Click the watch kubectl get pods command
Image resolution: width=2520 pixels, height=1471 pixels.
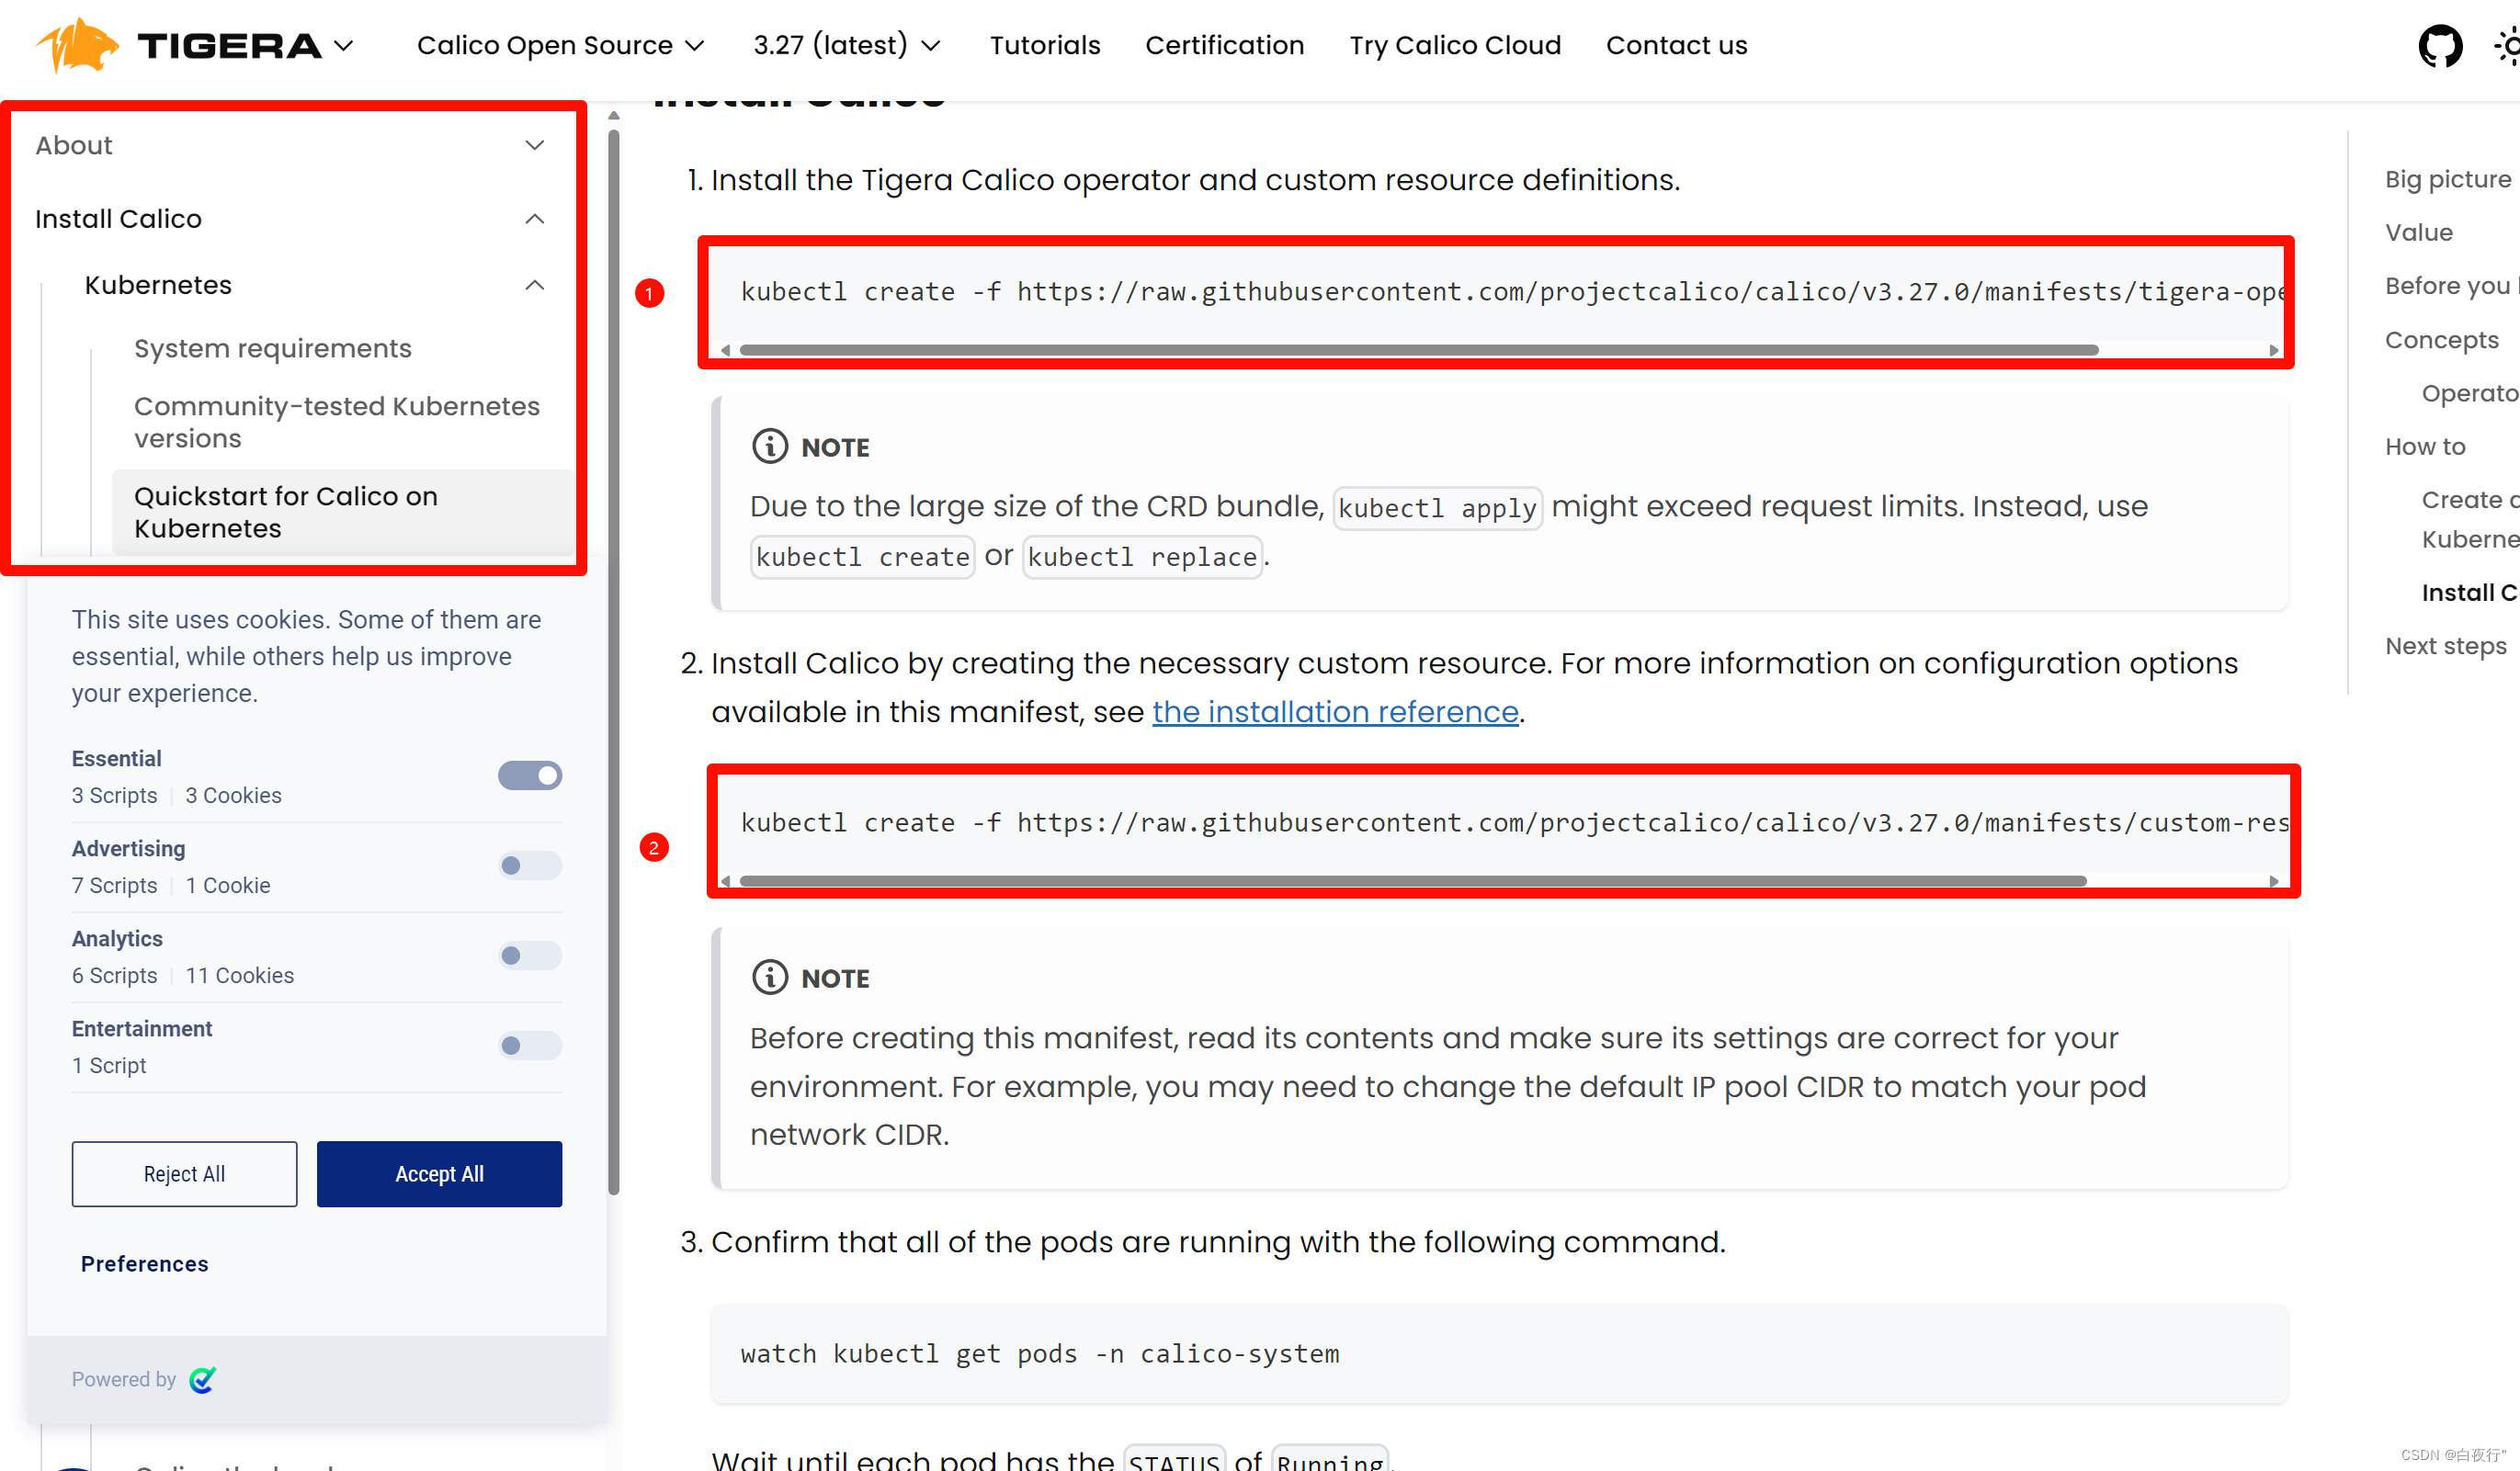click(x=1040, y=1353)
